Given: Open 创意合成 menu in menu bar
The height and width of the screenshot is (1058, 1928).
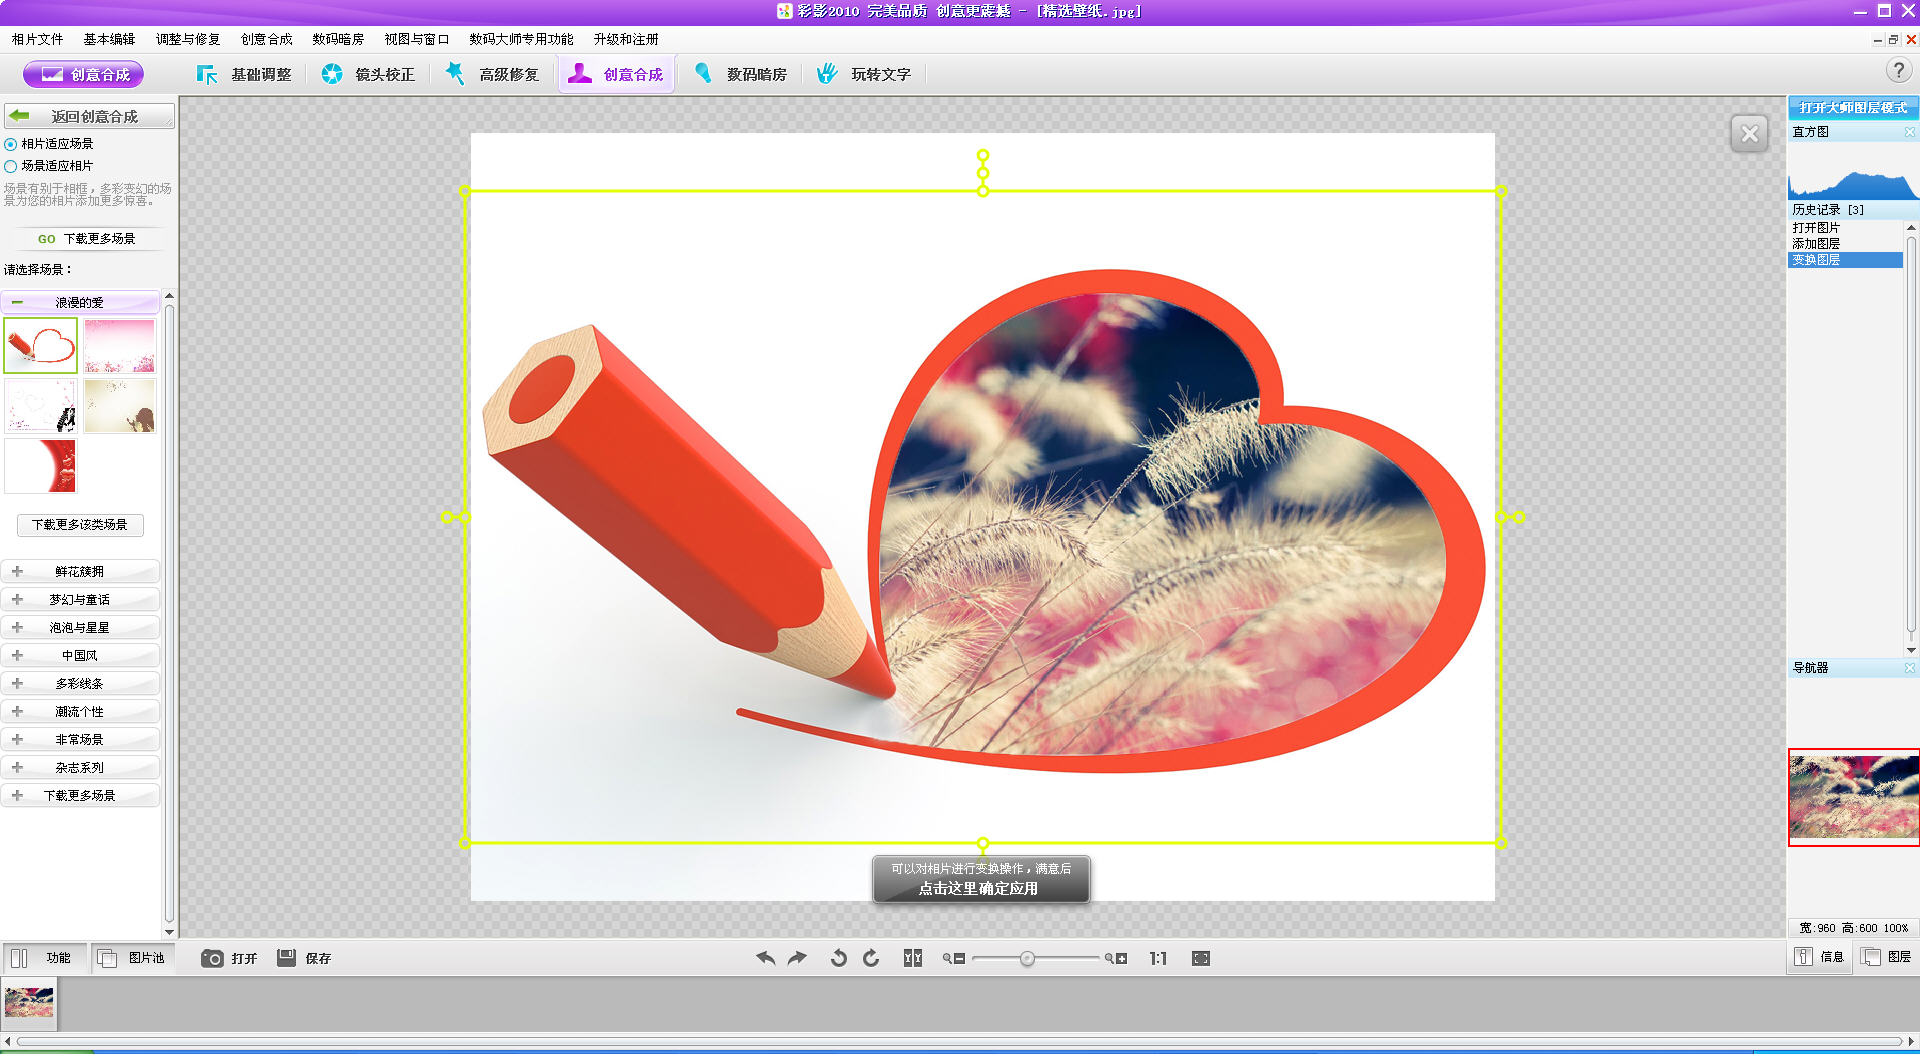Looking at the screenshot, I should point(267,40).
